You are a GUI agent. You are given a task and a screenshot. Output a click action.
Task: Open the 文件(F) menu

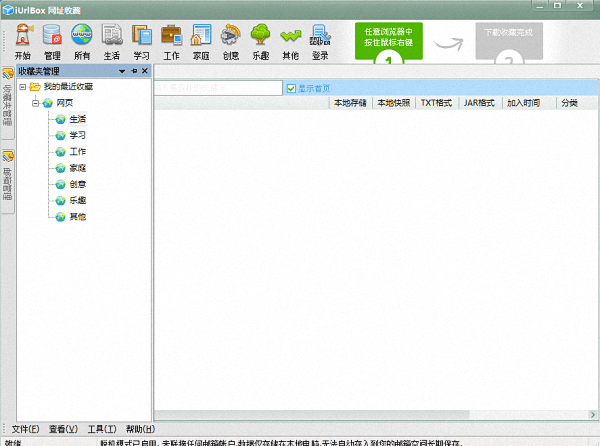25,429
